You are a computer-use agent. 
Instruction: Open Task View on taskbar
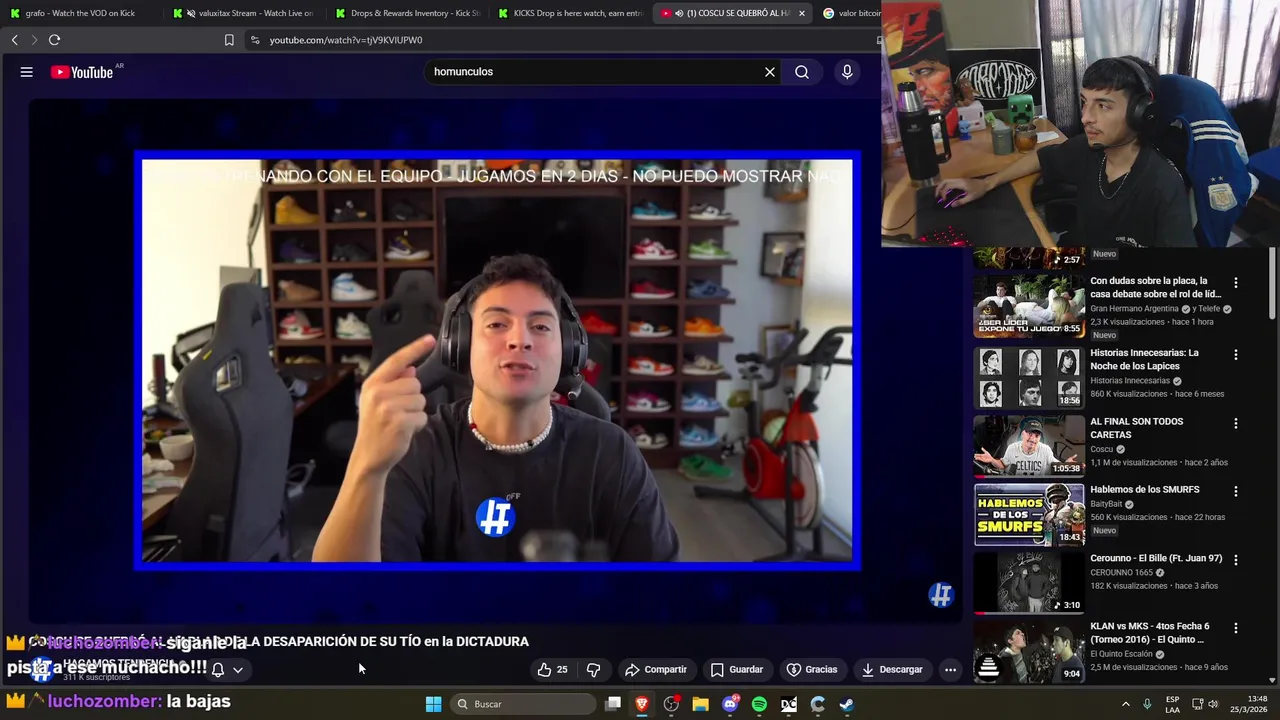(613, 704)
